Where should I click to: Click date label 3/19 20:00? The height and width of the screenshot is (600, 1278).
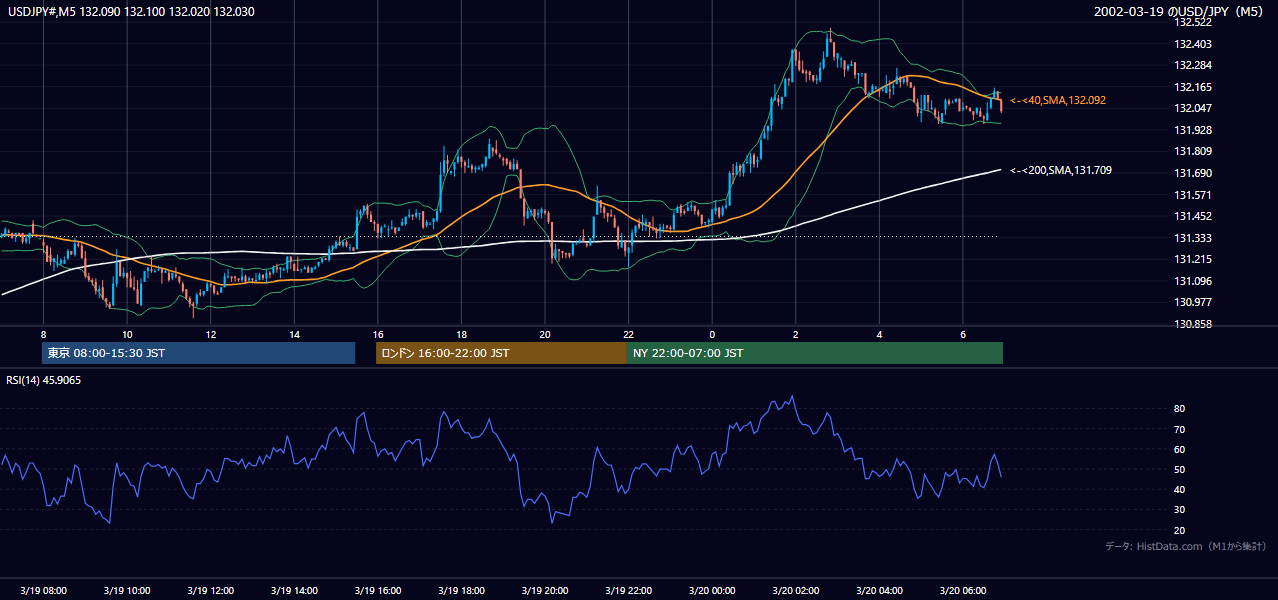(545, 590)
